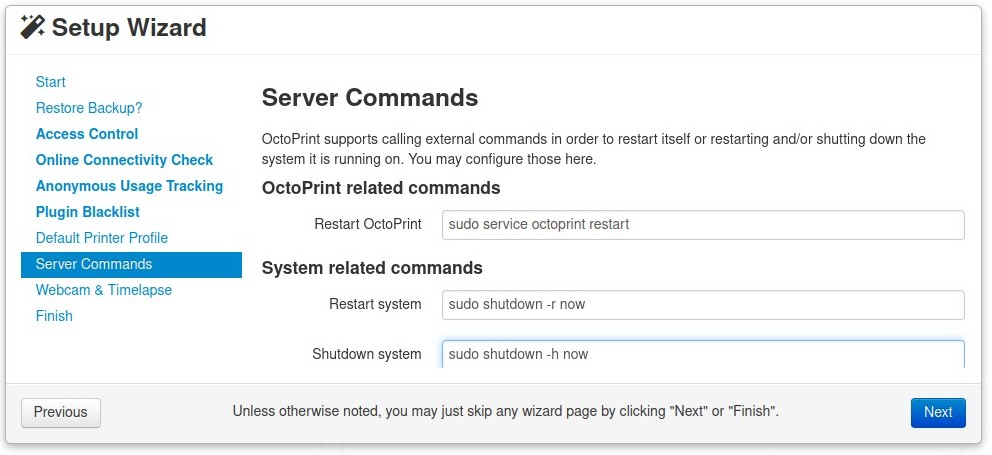Select the highlighted Server Commands step

(x=94, y=264)
